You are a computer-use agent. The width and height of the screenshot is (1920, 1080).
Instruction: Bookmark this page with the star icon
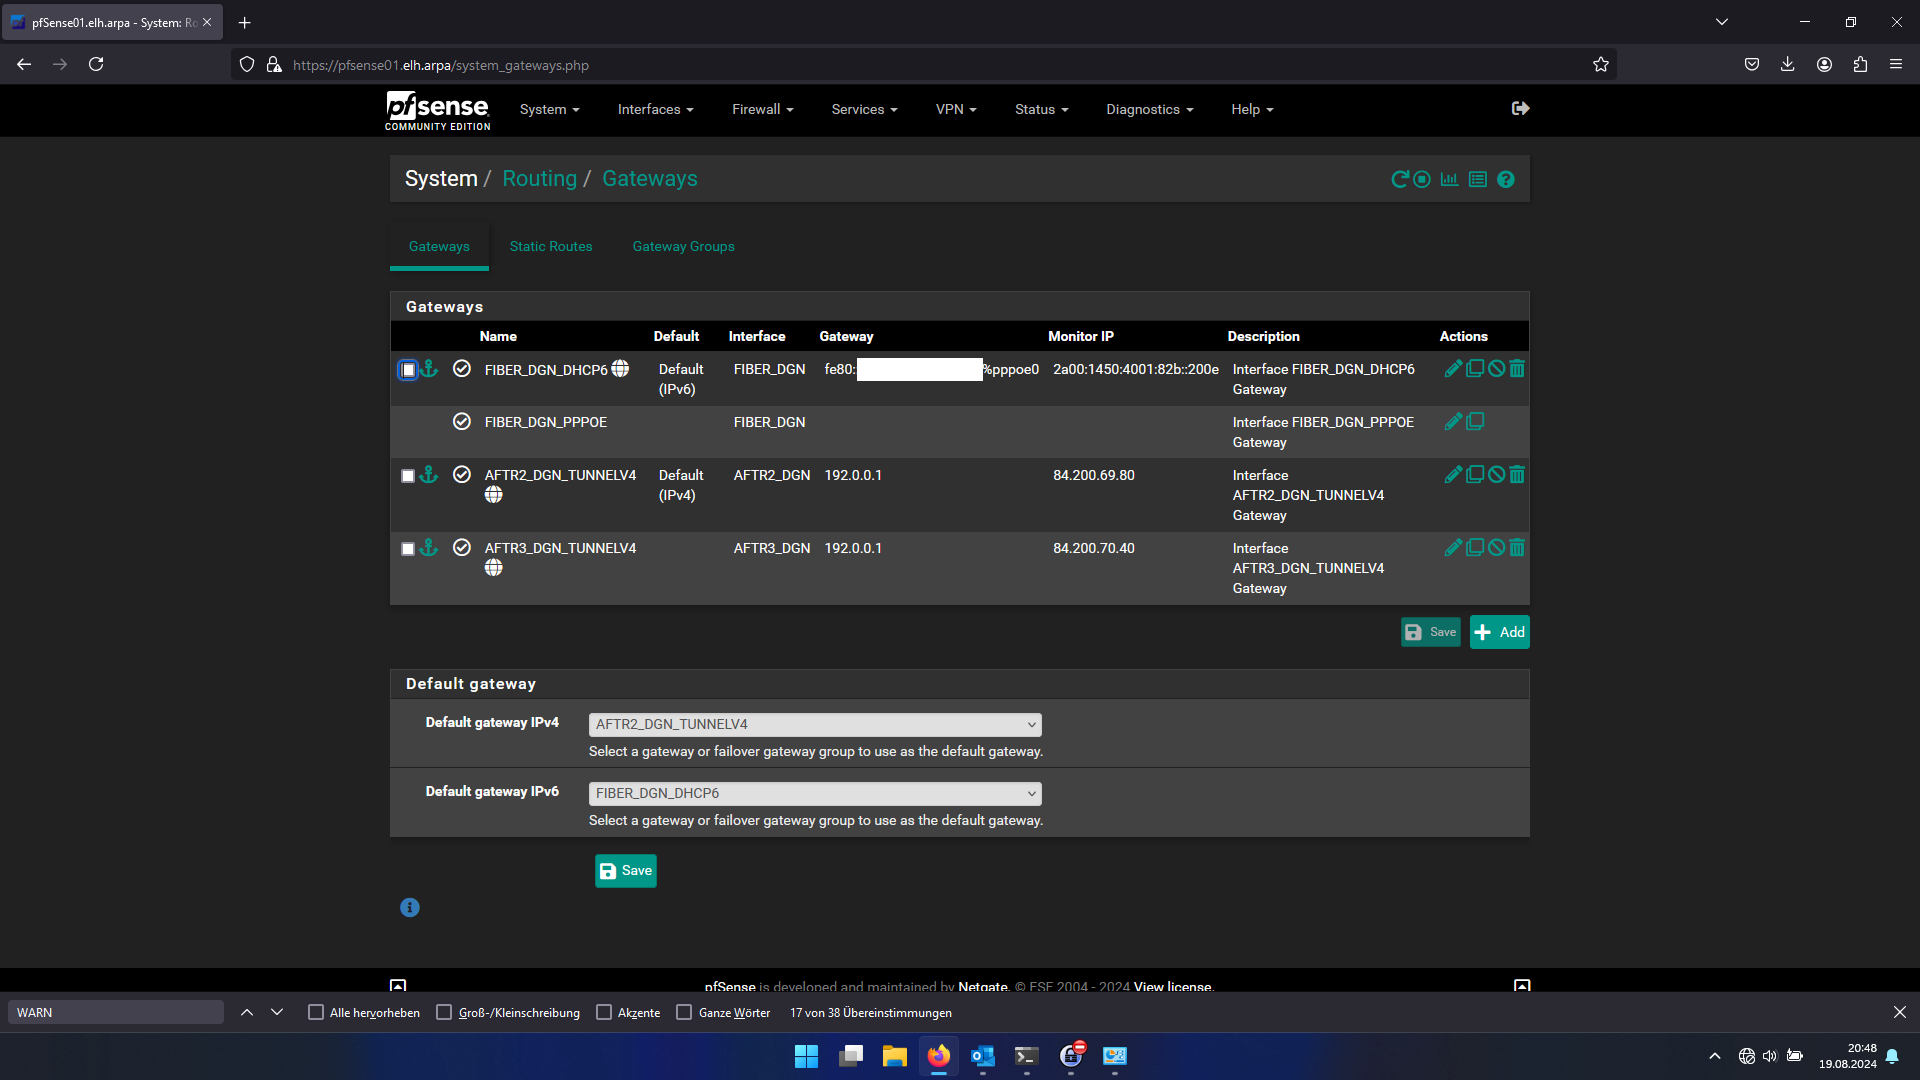click(1601, 64)
